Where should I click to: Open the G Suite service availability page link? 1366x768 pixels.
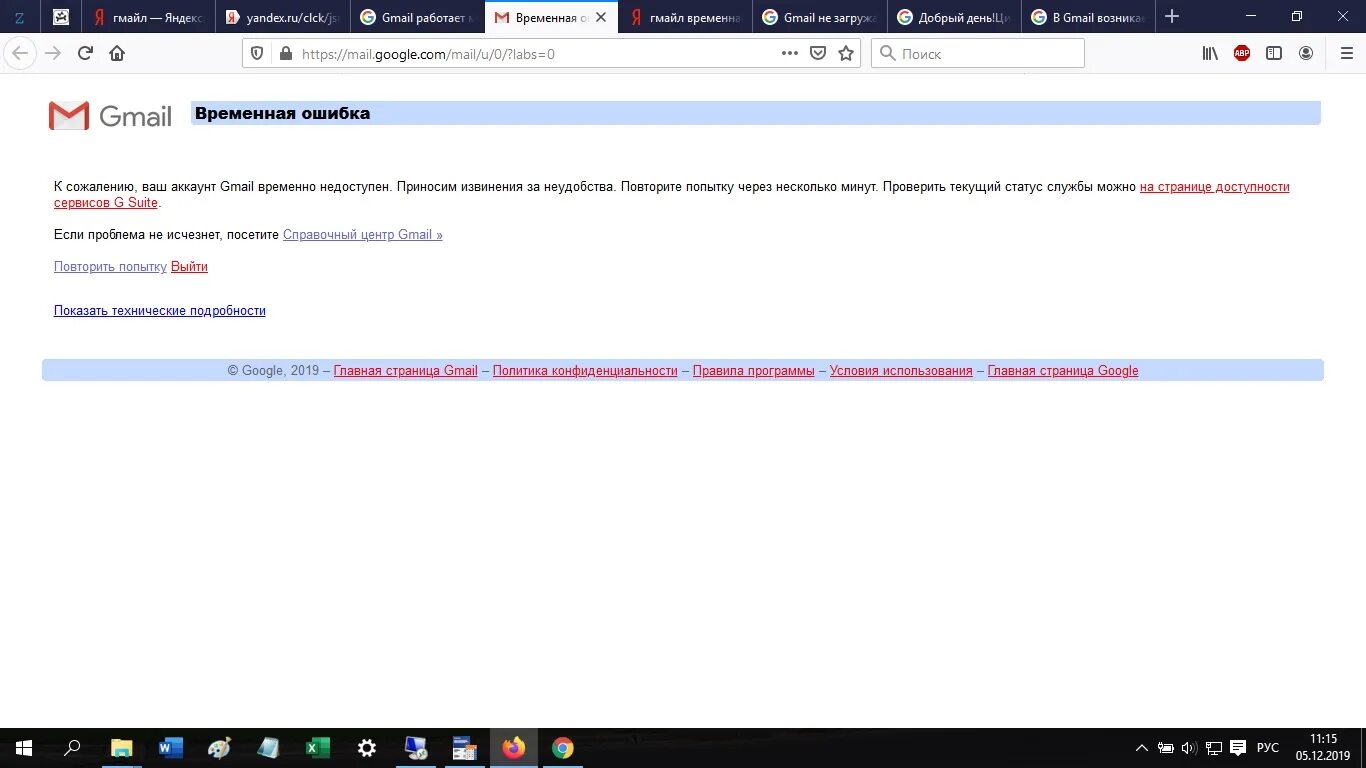(1214, 187)
